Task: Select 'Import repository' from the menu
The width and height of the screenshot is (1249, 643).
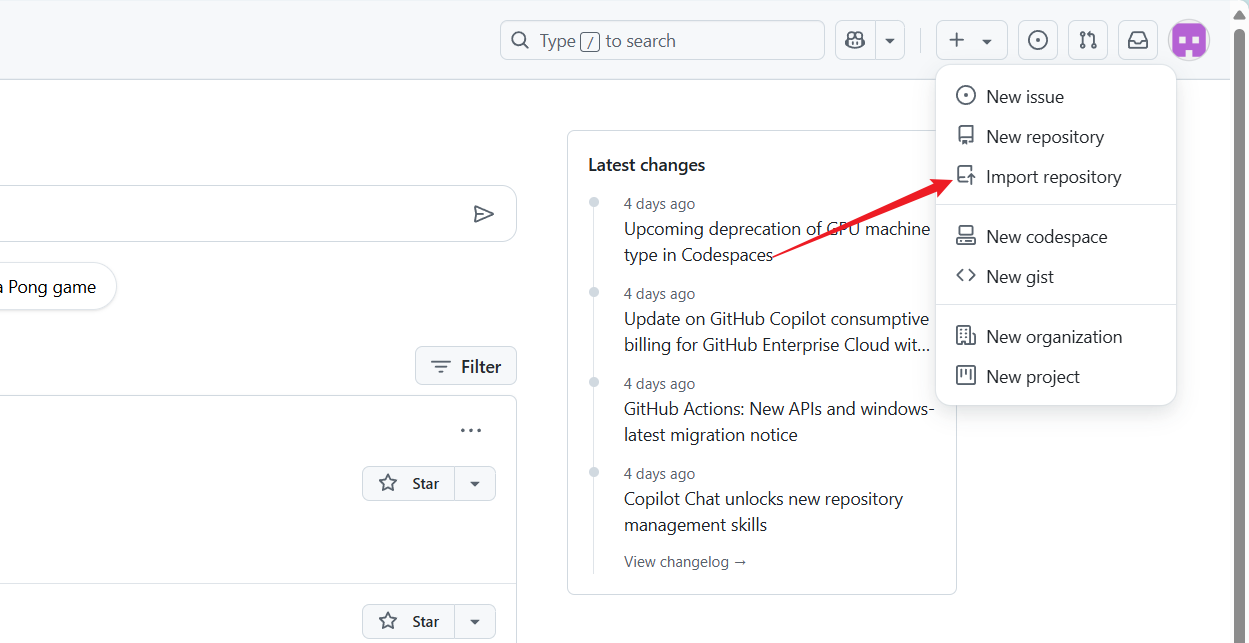Action: click(1056, 177)
